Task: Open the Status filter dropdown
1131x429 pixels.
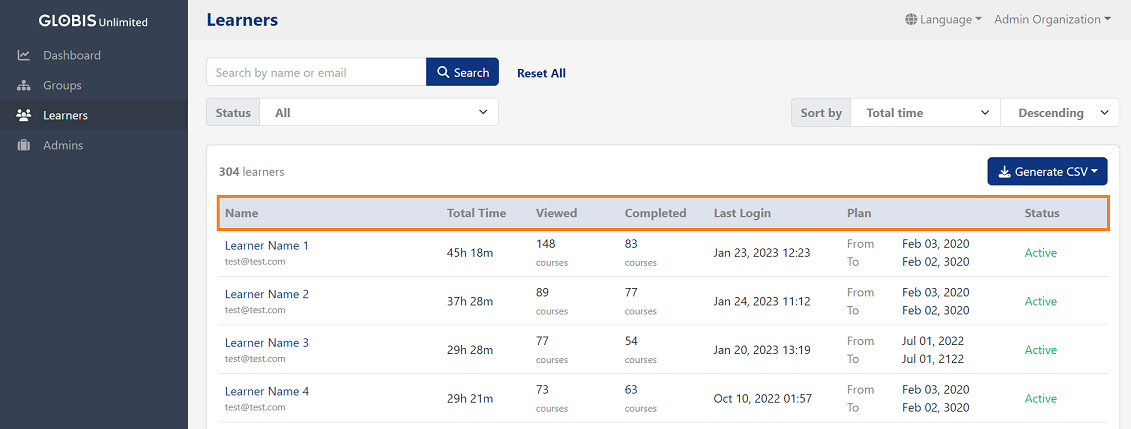Action: coord(379,112)
